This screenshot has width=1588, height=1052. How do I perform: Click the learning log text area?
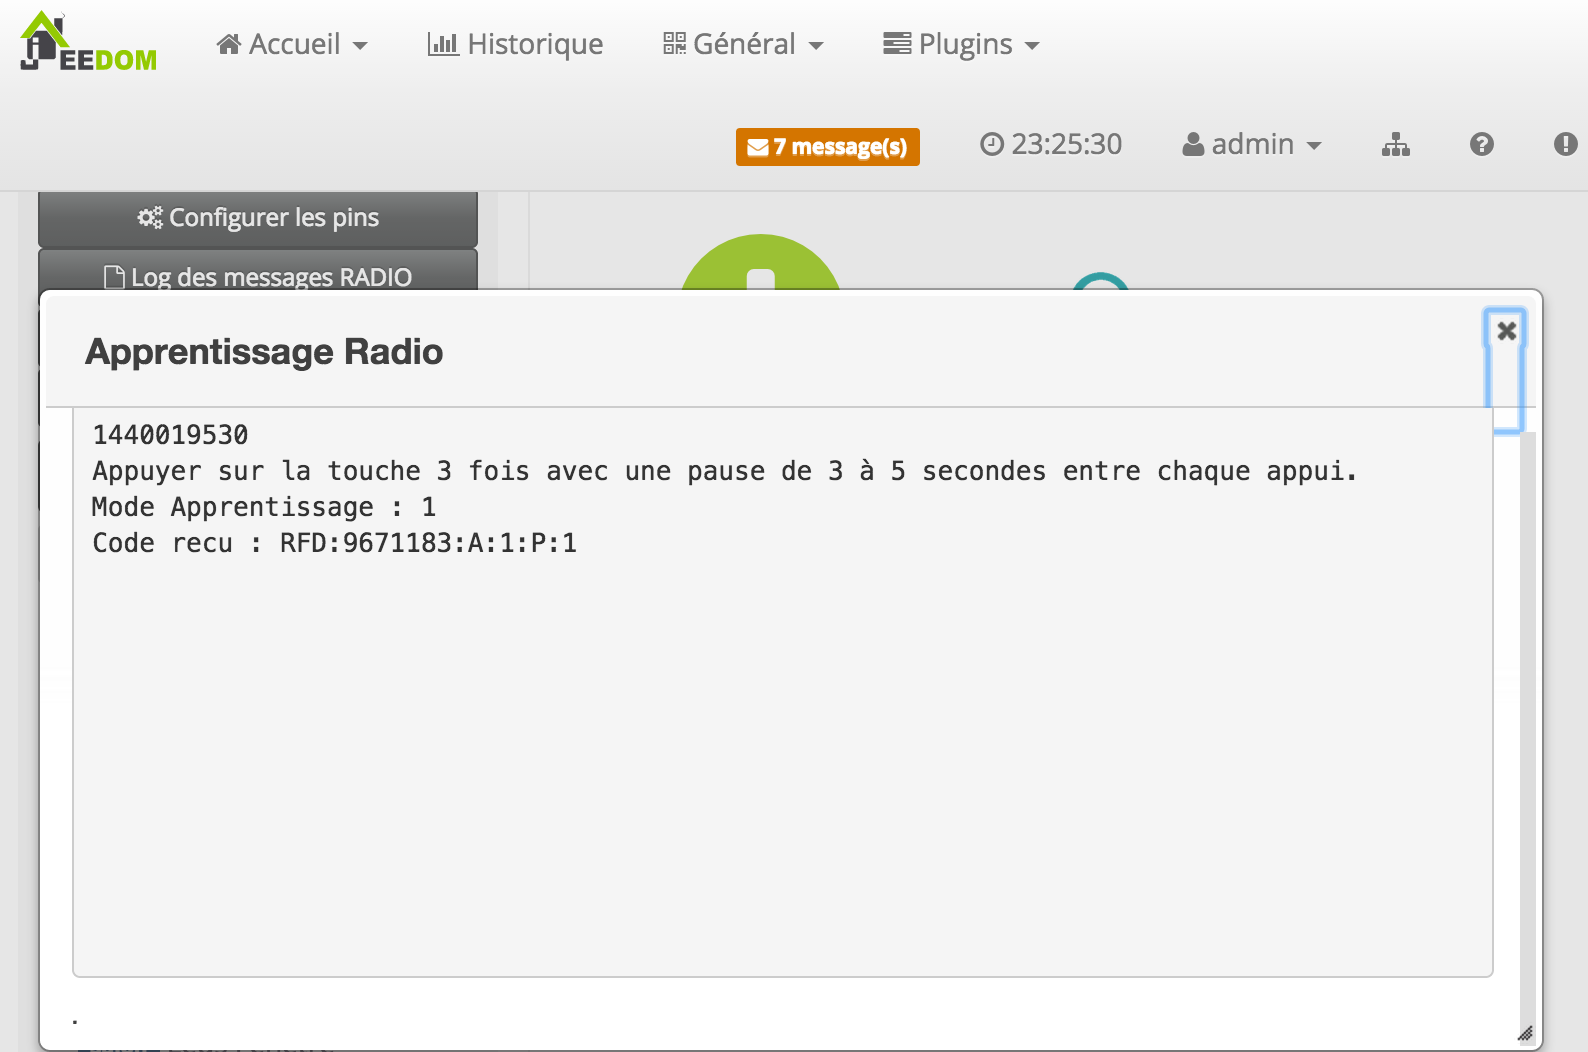(x=783, y=692)
